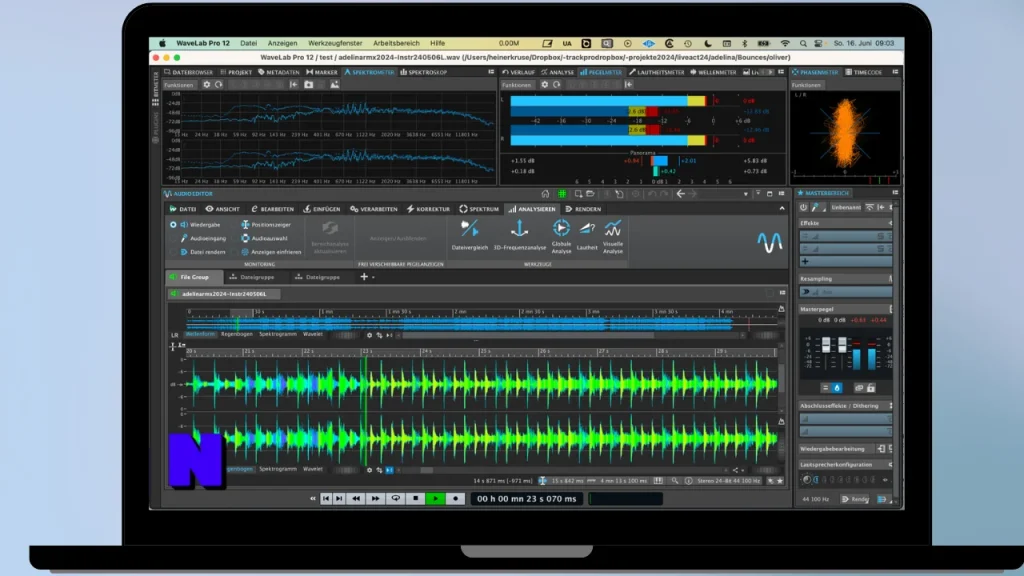Select the Audioeingang monitoring option
The width and height of the screenshot is (1024, 576).
tap(173, 238)
